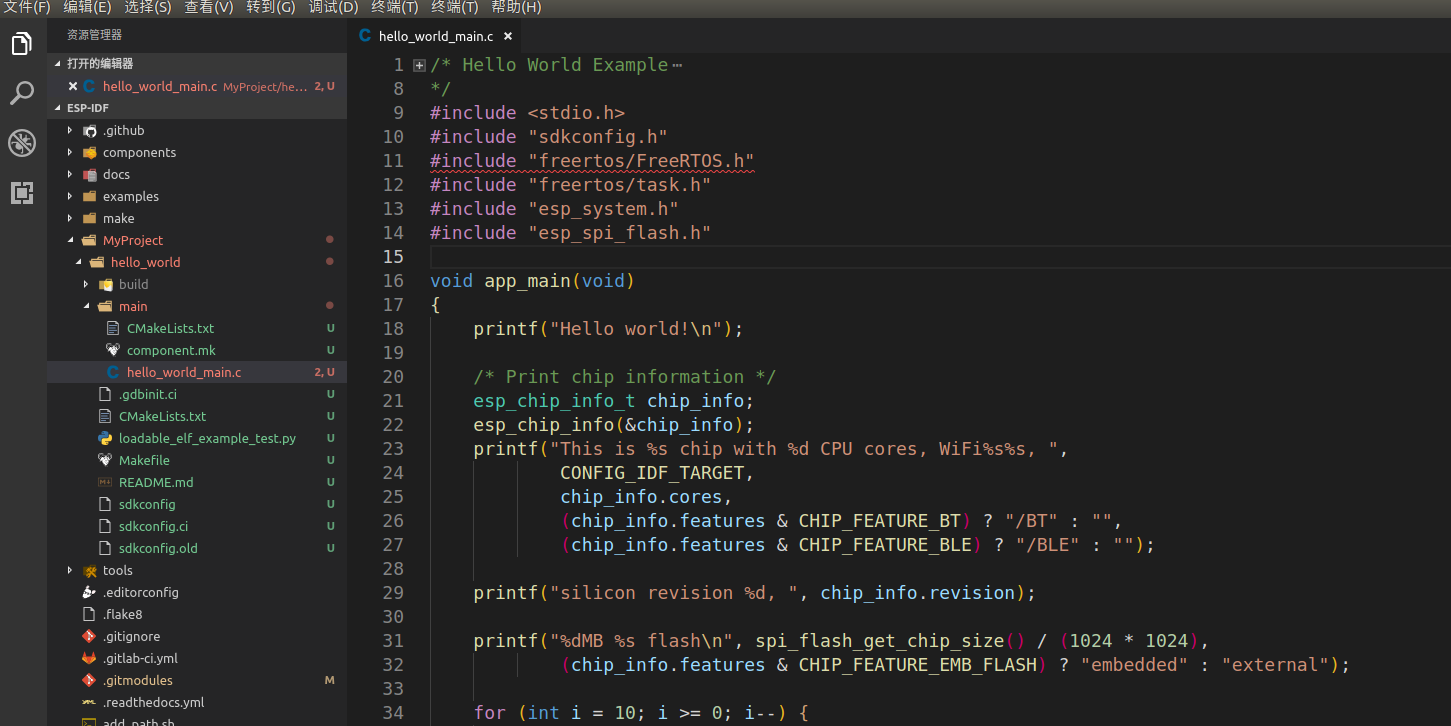Click the Makefile file icon
The image size is (1451, 726).
105,461
